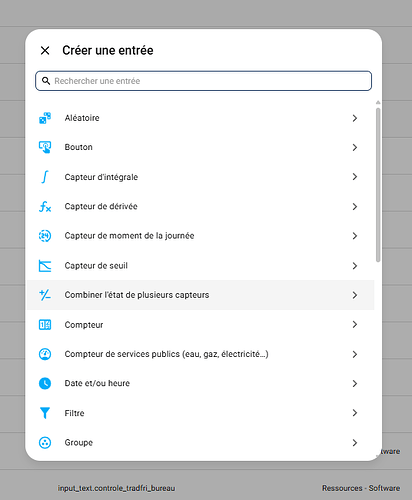Click the Bouton touch icon

click(45, 147)
